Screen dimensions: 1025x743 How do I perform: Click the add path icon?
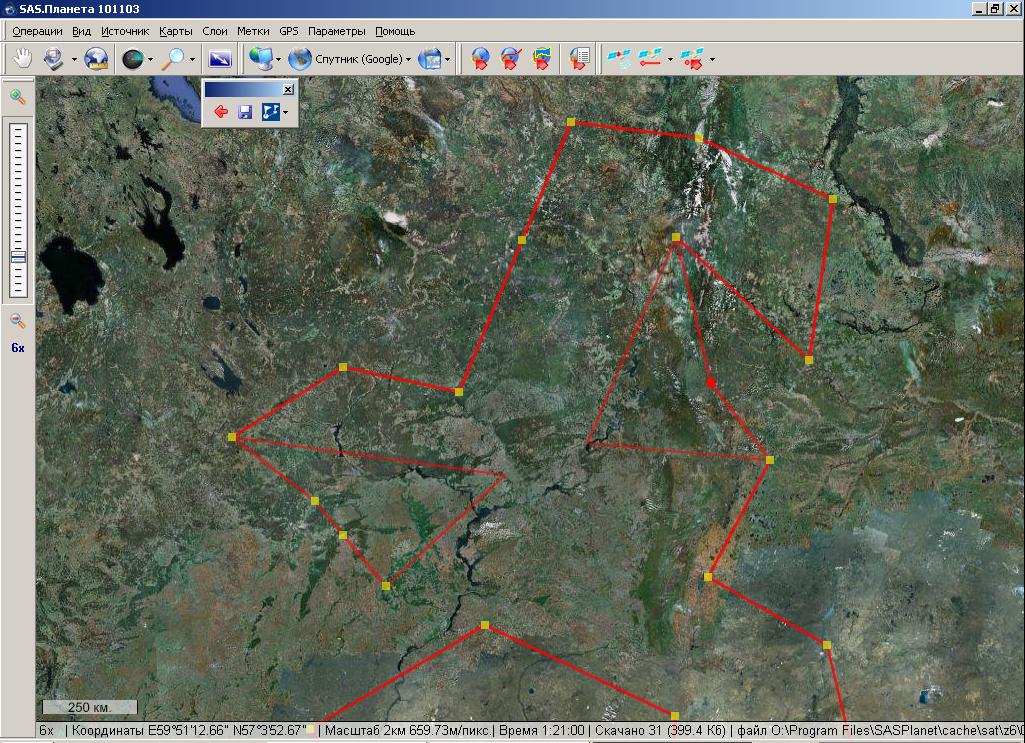pyautogui.click(x=511, y=59)
